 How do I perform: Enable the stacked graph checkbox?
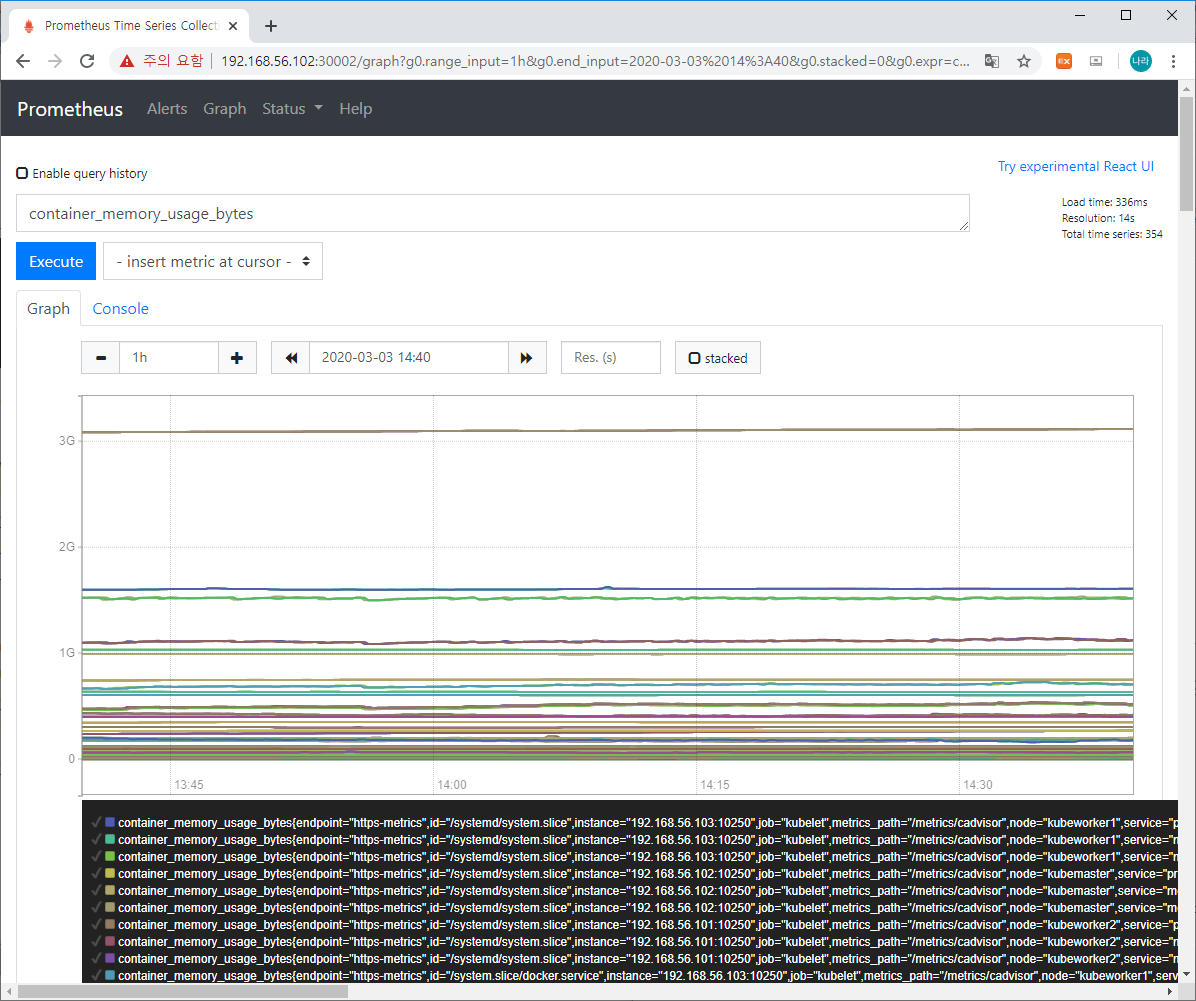(694, 358)
